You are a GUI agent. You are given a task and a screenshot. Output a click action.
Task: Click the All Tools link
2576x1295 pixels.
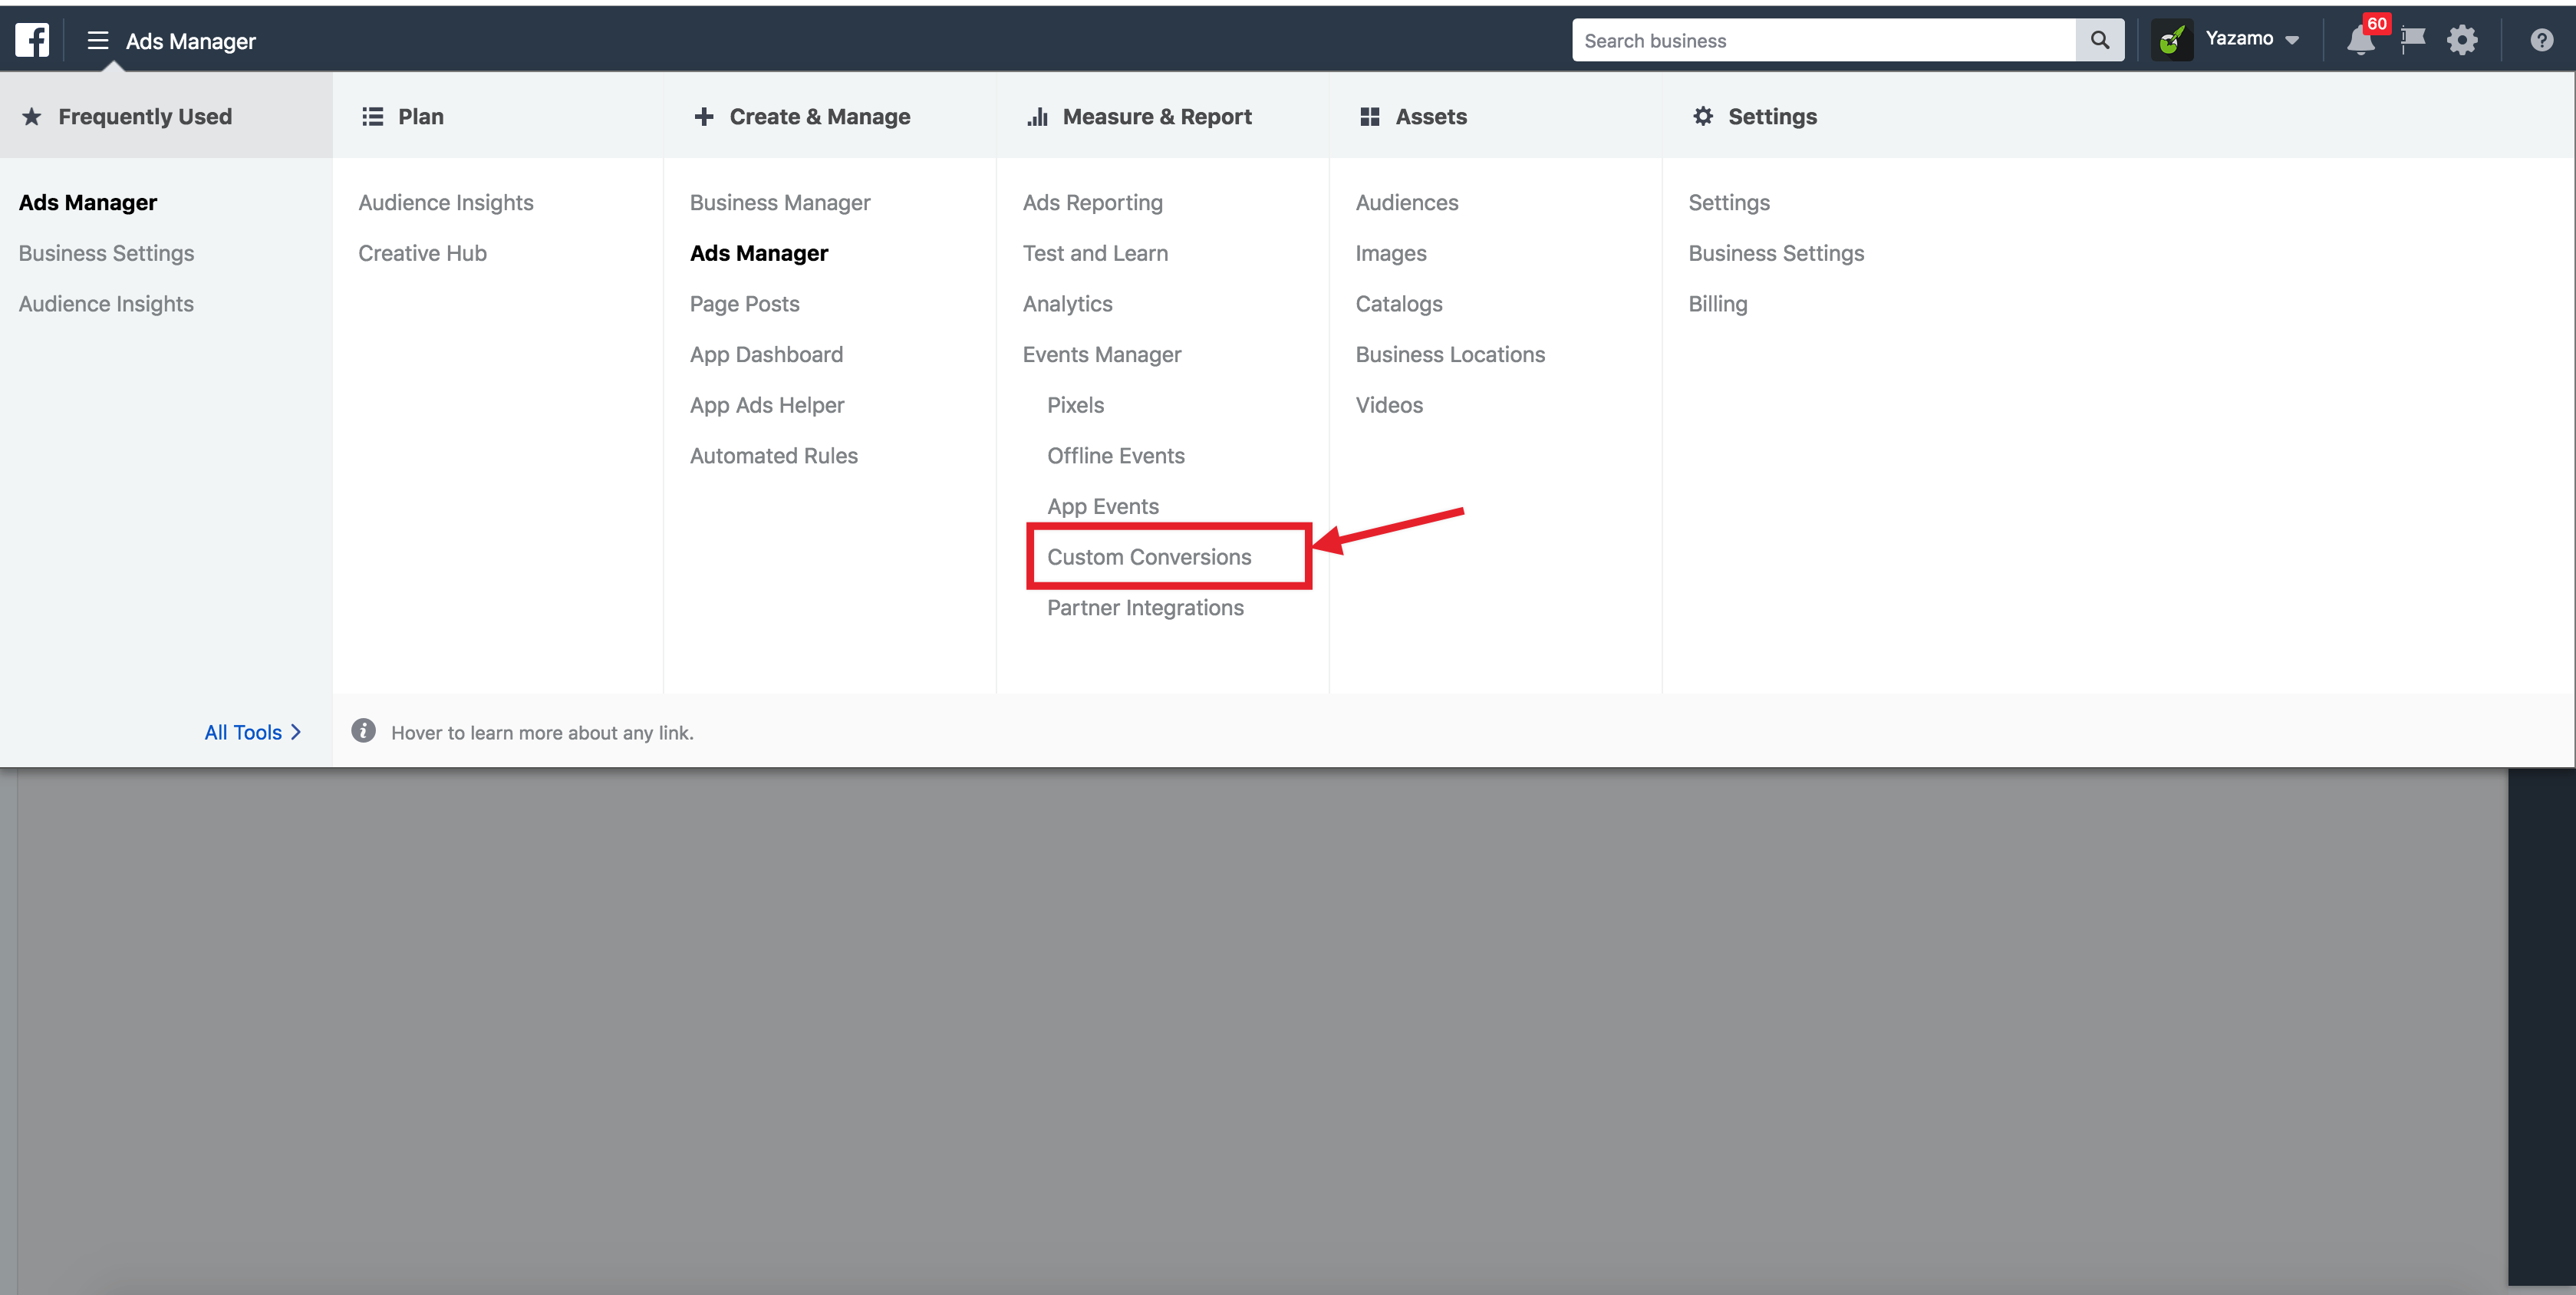click(x=252, y=732)
